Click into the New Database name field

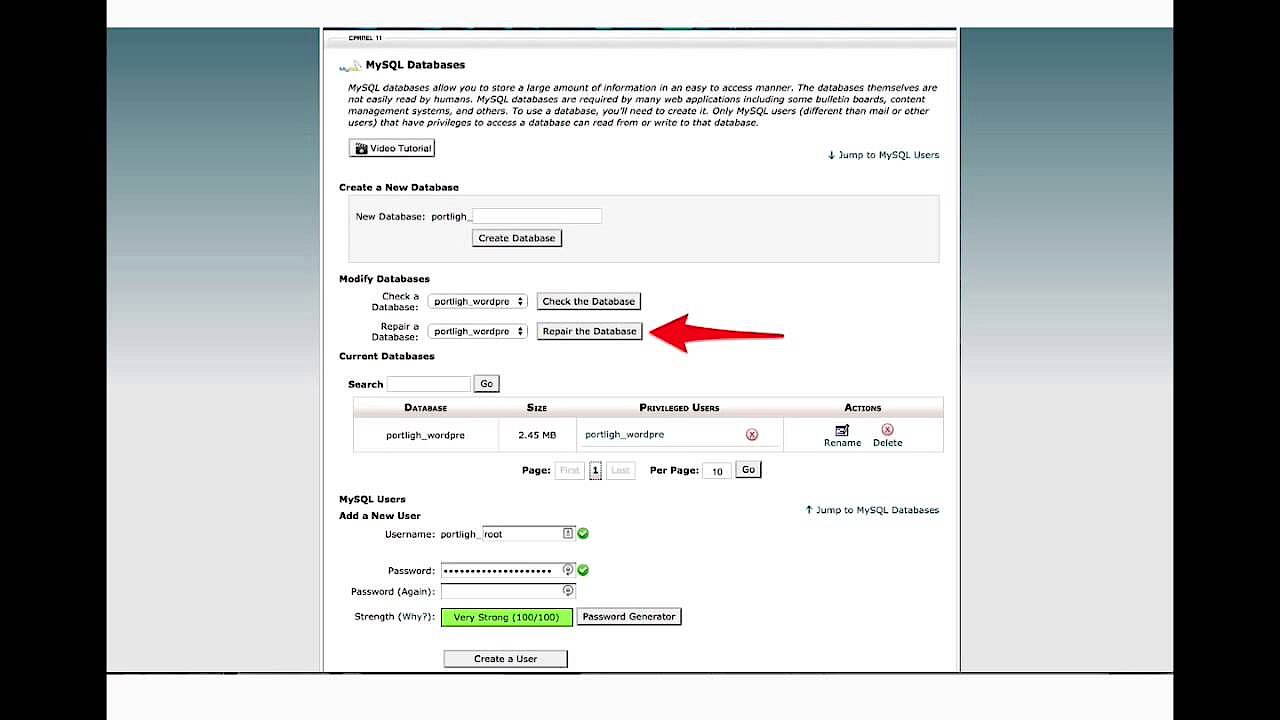537,216
